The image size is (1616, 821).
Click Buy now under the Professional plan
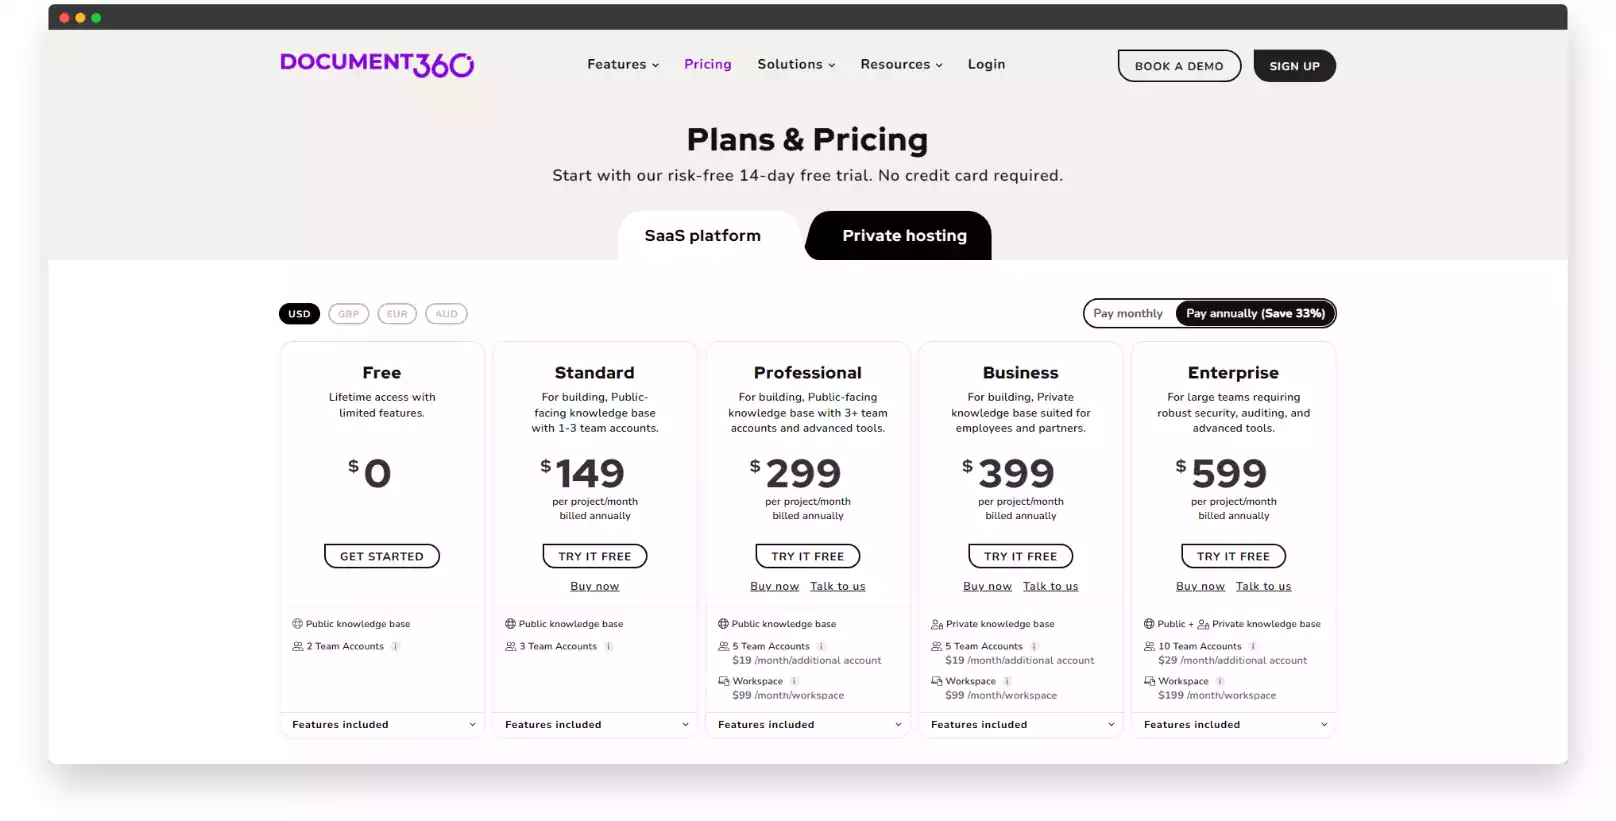point(774,585)
